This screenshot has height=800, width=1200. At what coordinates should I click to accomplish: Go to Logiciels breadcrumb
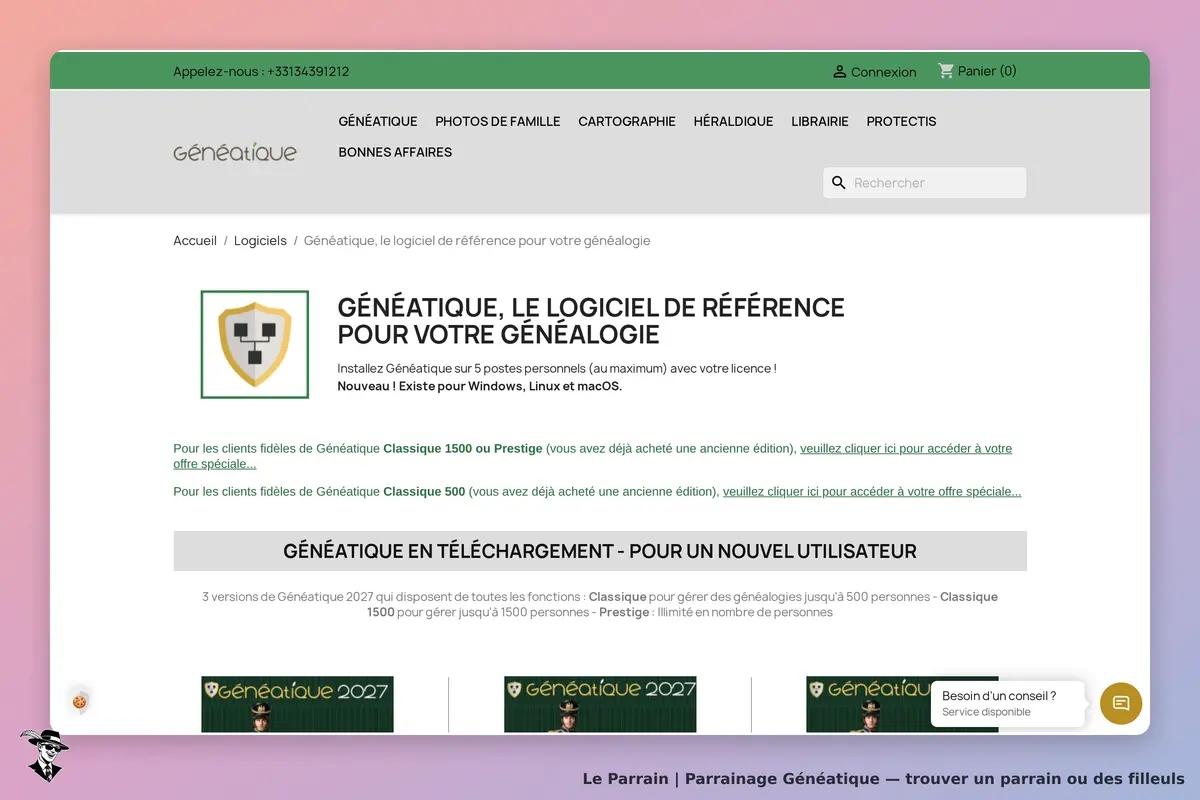[x=260, y=241]
